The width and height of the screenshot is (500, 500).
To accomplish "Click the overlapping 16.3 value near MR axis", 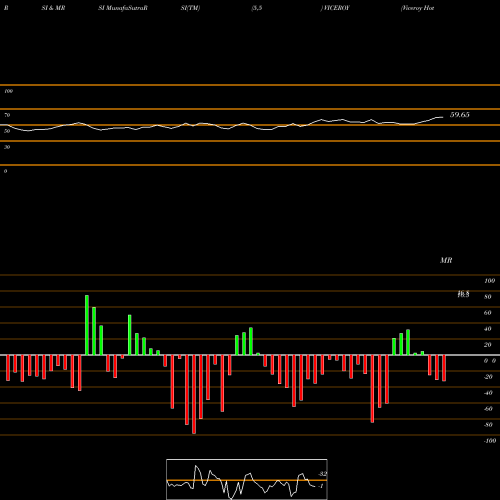I will click(463, 294).
